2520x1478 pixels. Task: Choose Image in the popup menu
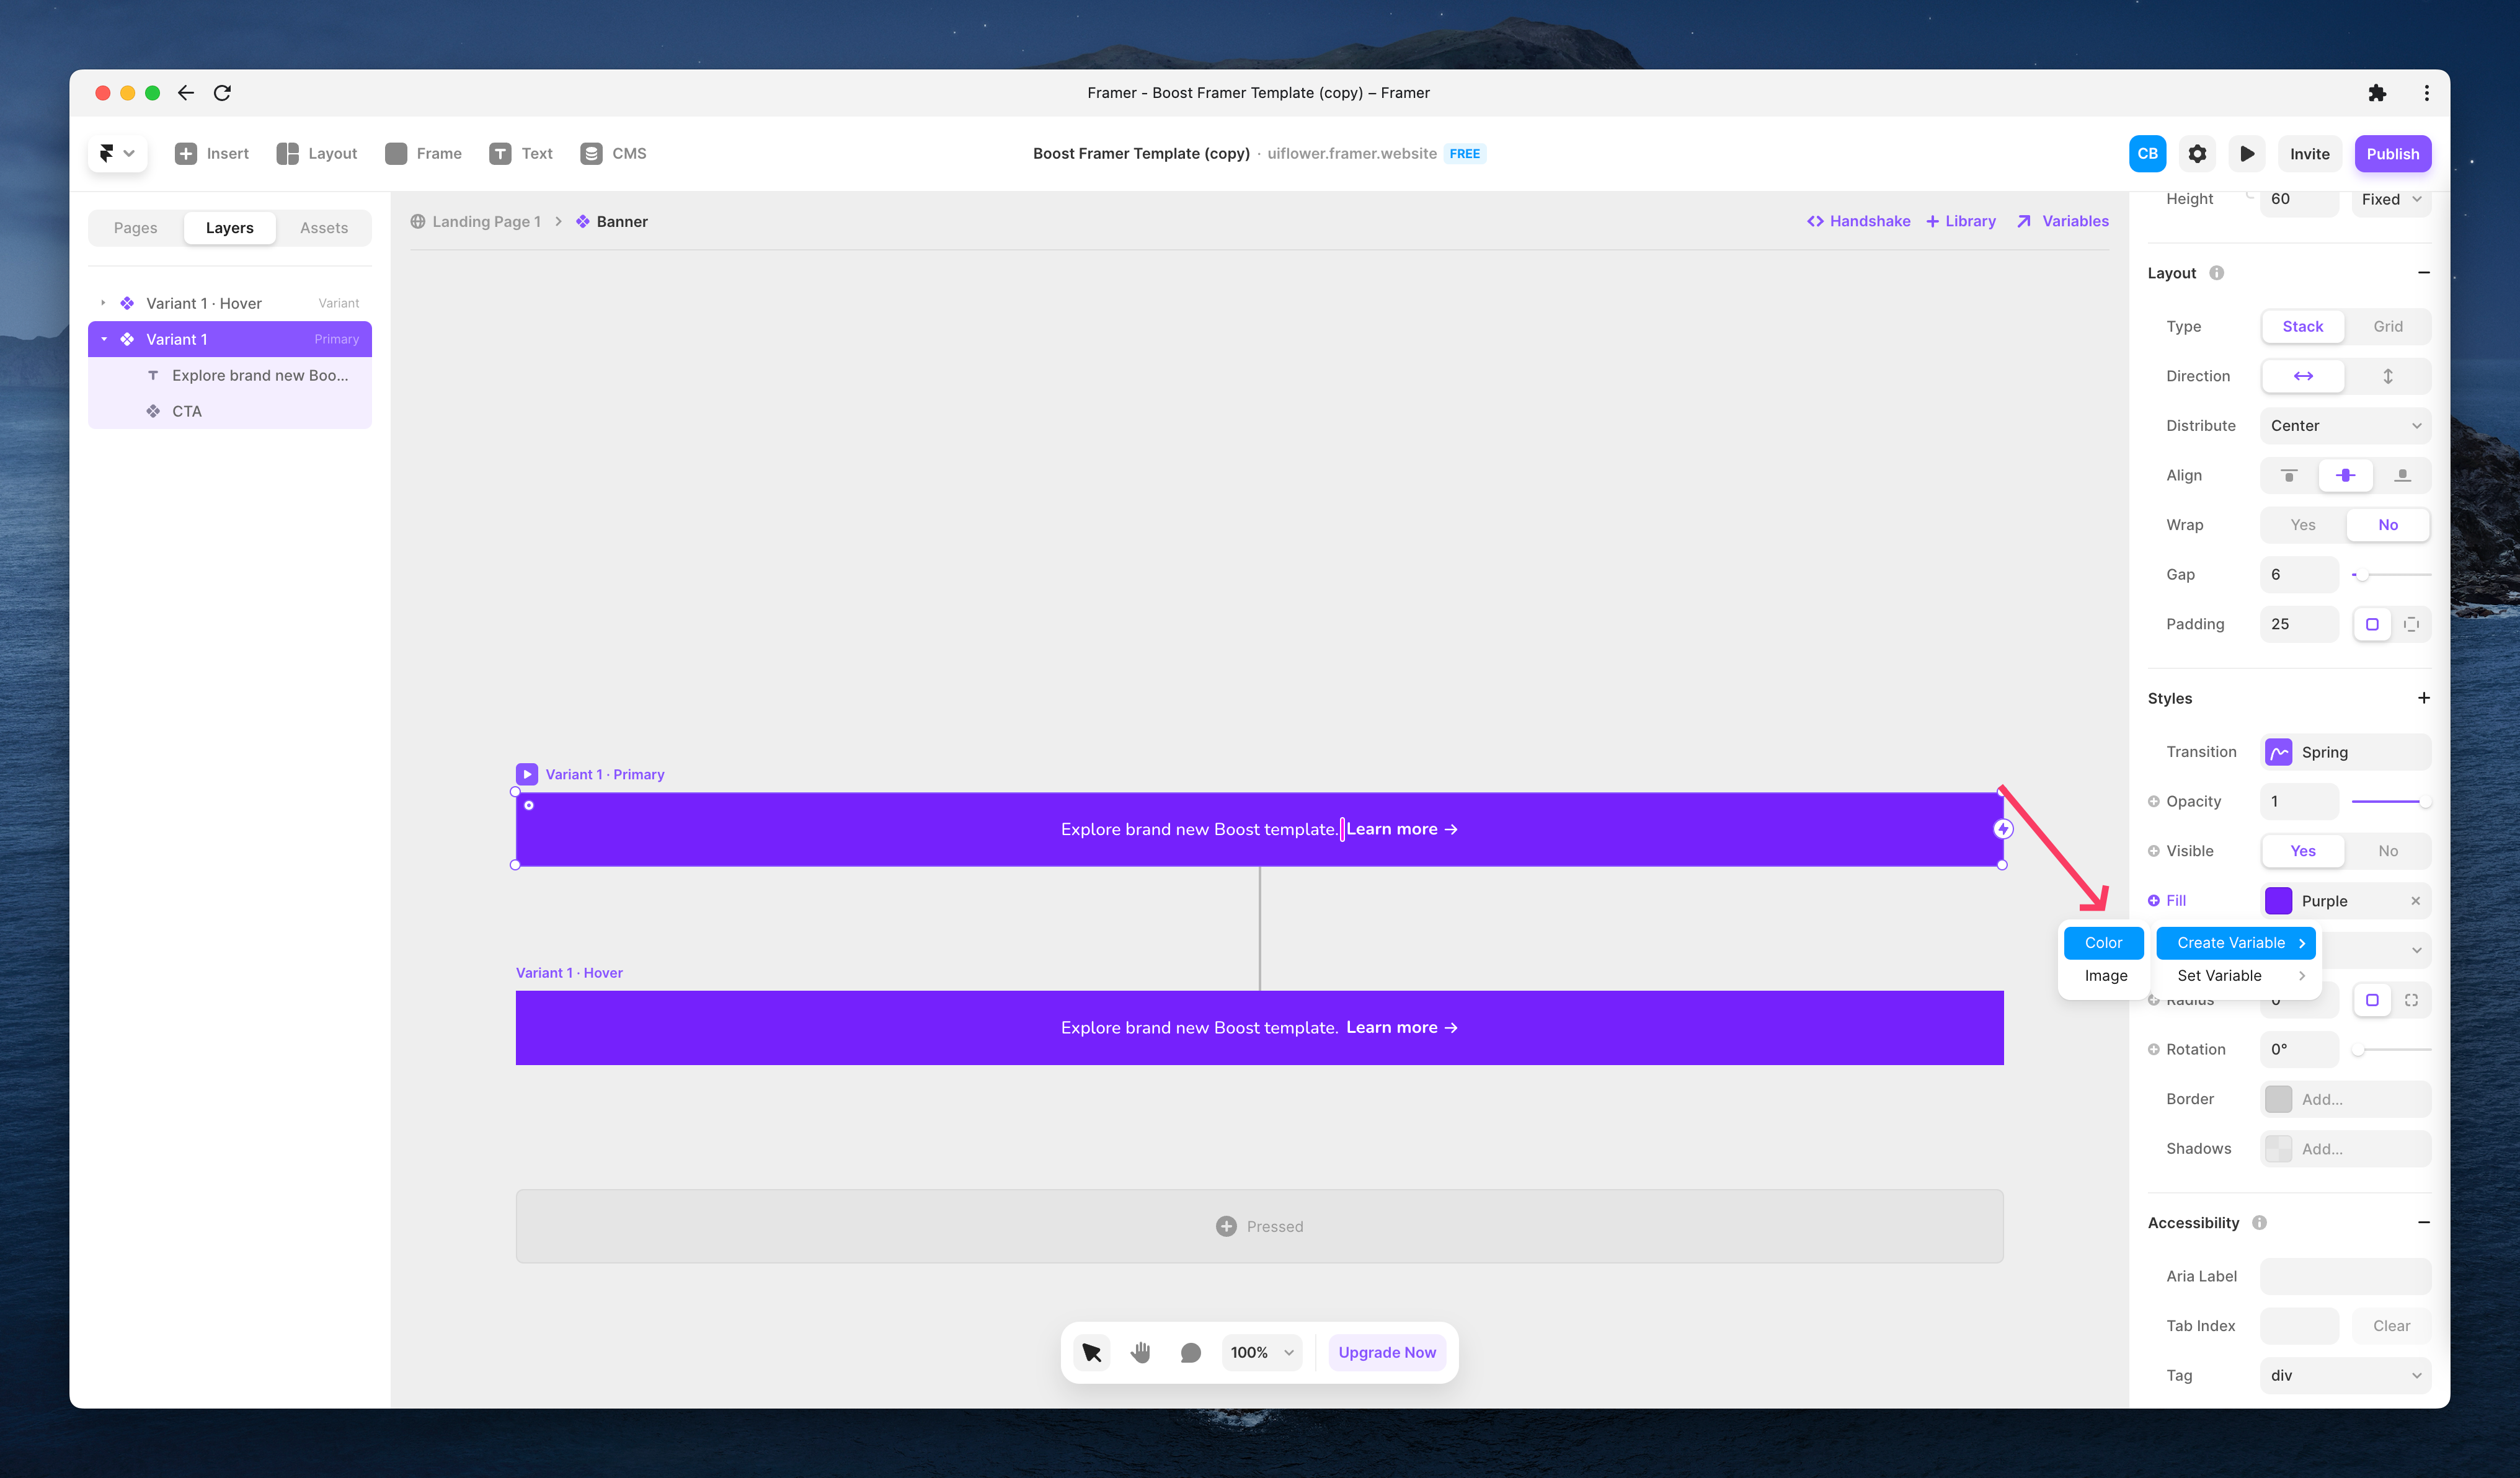coord(2105,976)
